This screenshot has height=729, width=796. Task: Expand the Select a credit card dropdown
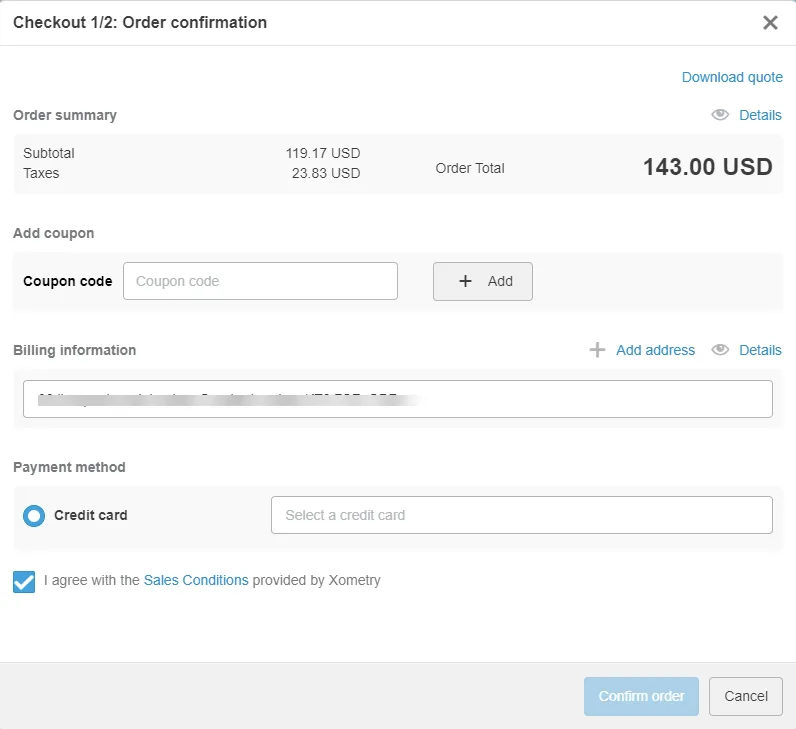point(521,515)
